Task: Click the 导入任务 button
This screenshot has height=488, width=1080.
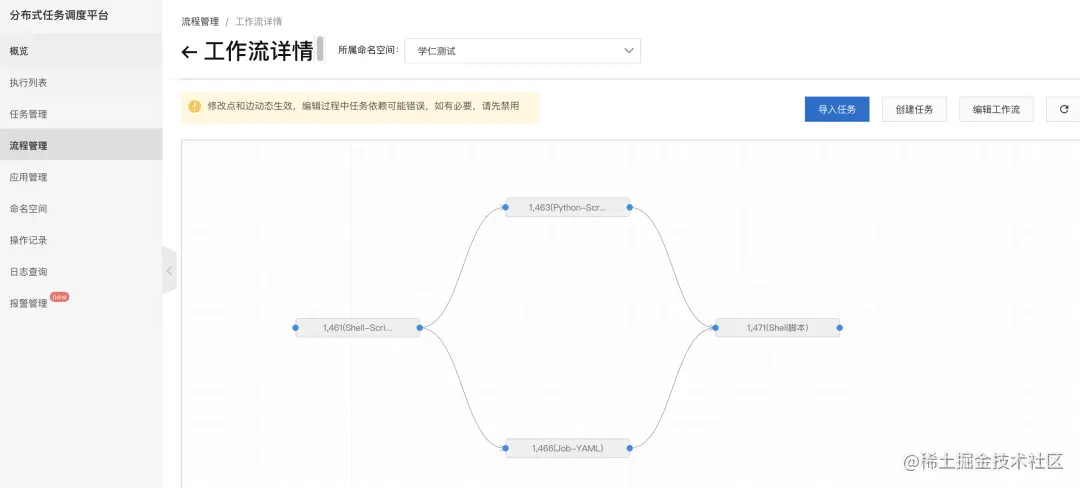Action: click(x=837, y=109)
